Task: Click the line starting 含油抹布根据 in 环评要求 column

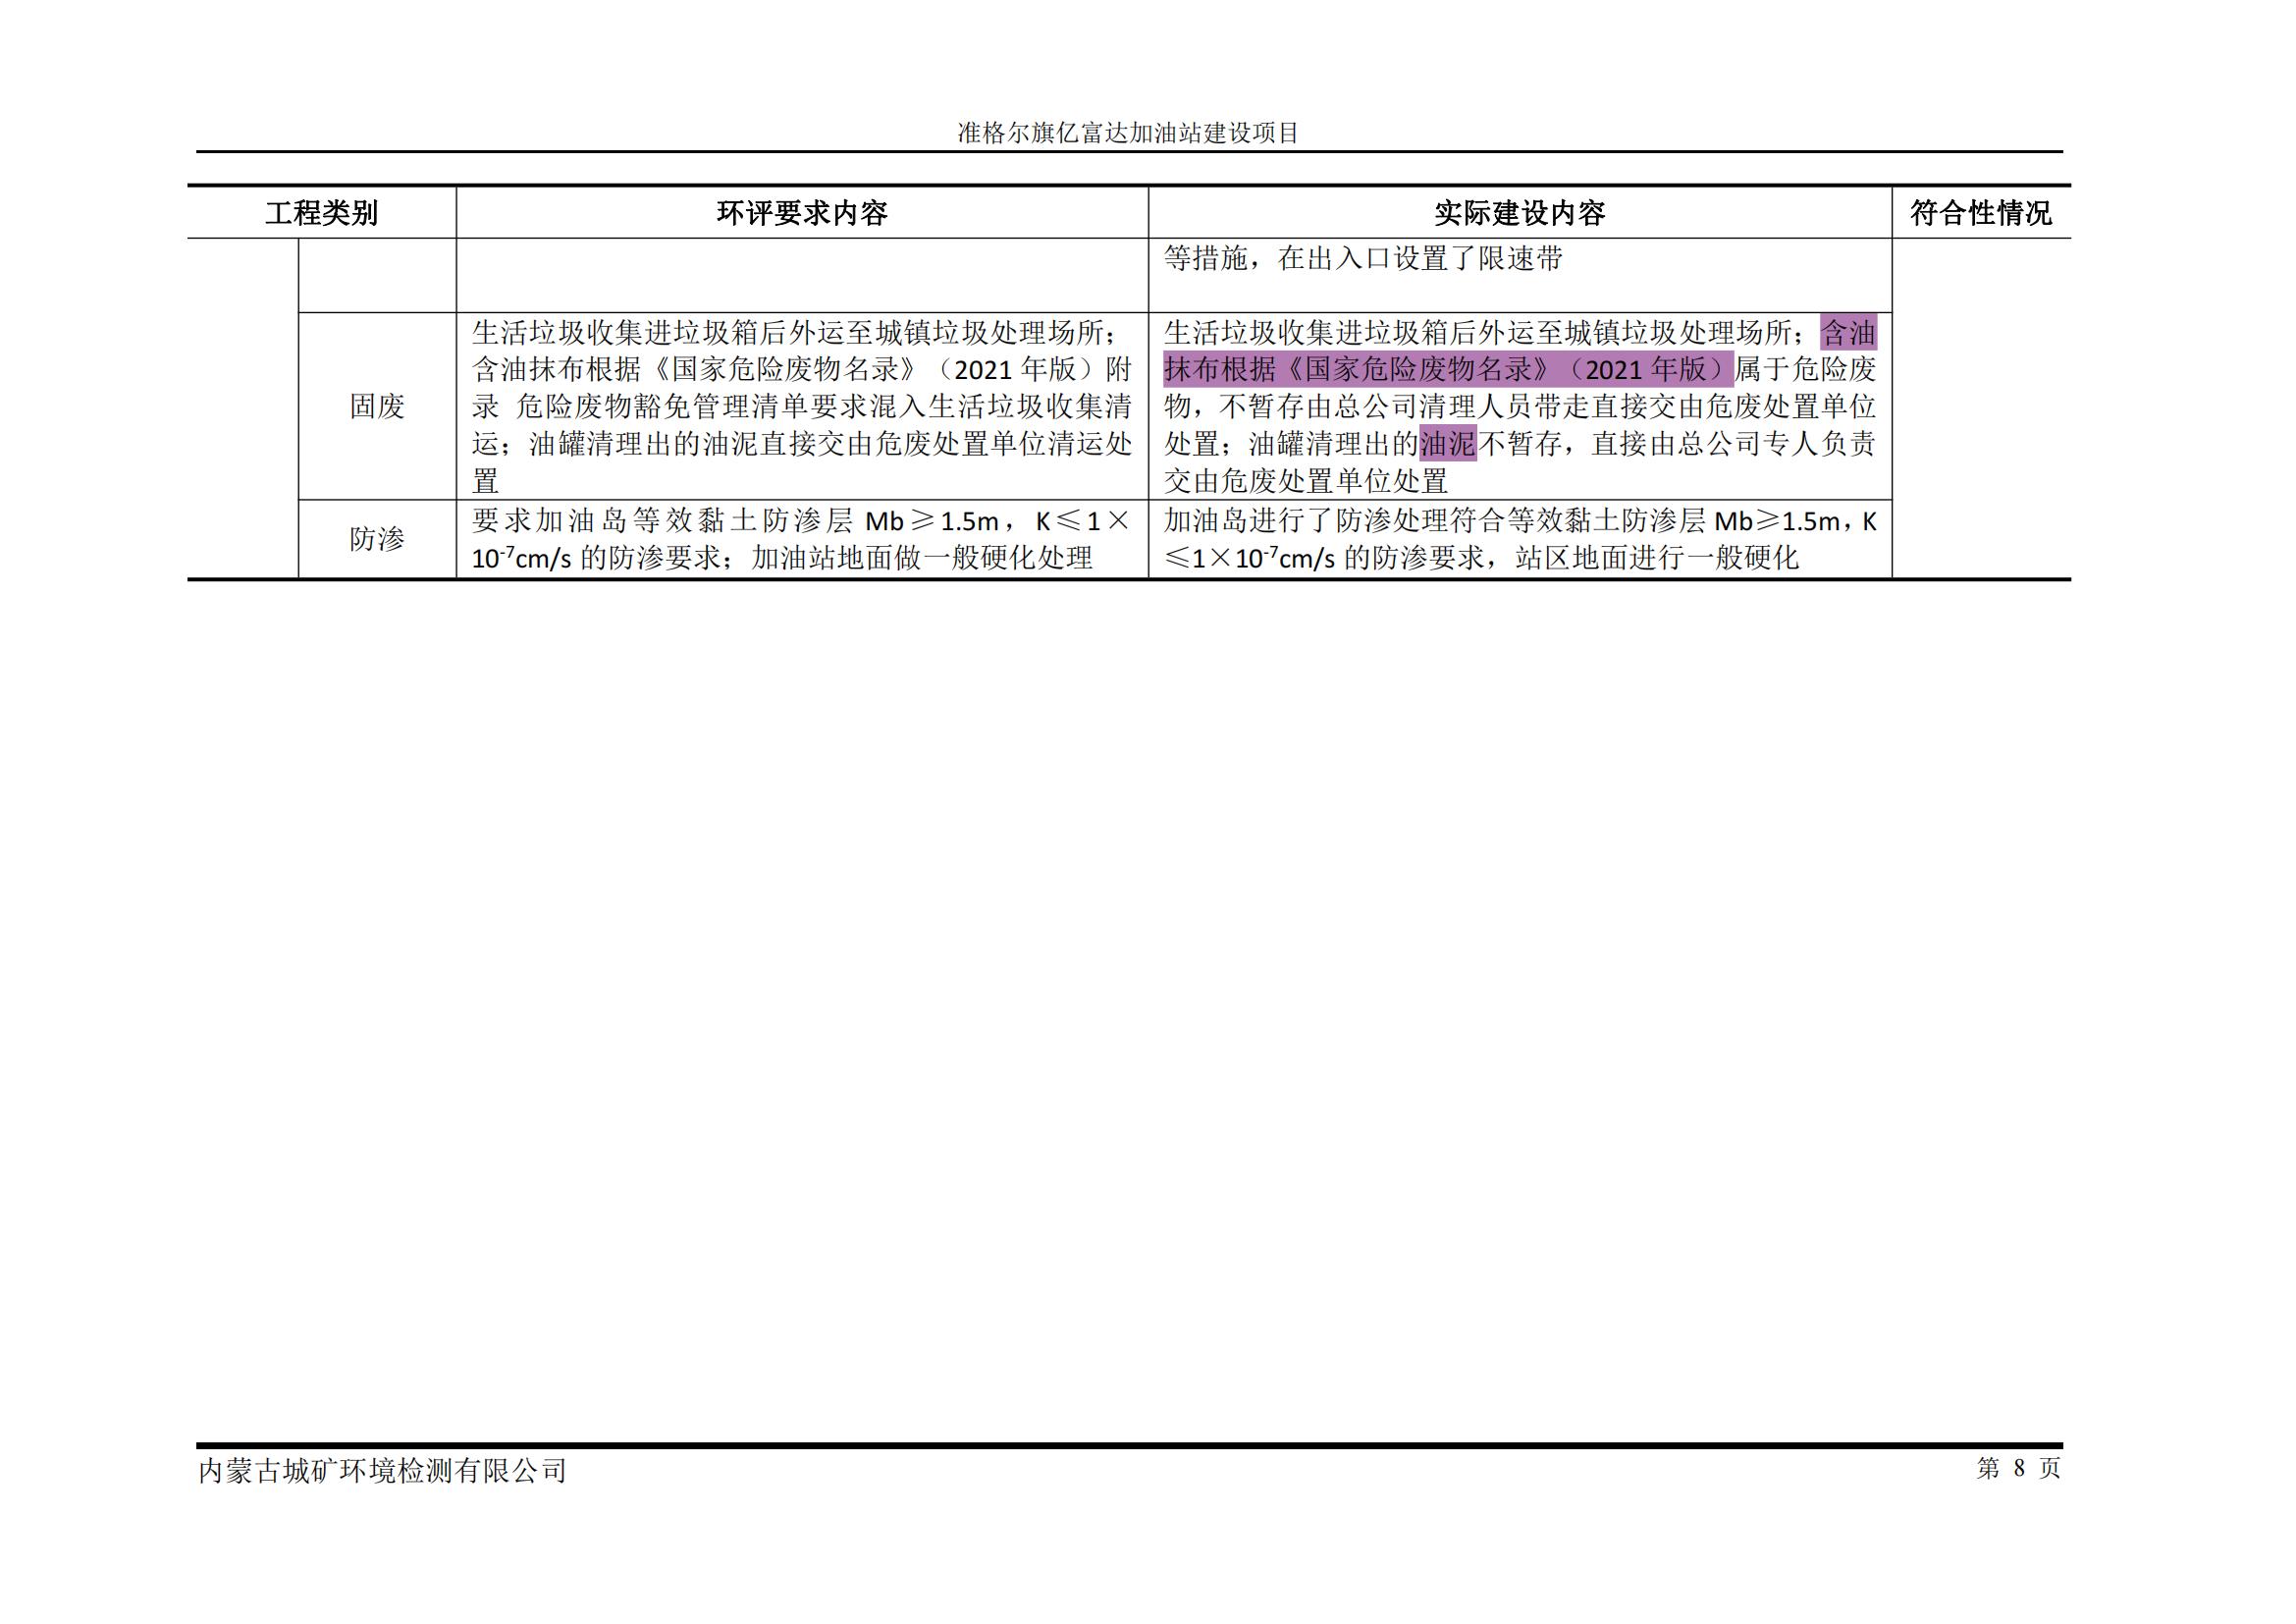Action: 802,370
